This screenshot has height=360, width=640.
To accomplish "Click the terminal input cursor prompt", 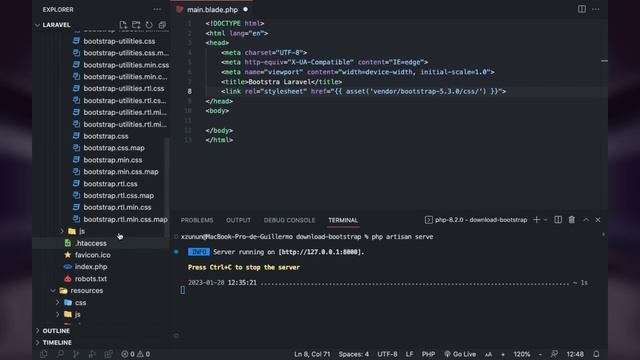I will point(182,290).
